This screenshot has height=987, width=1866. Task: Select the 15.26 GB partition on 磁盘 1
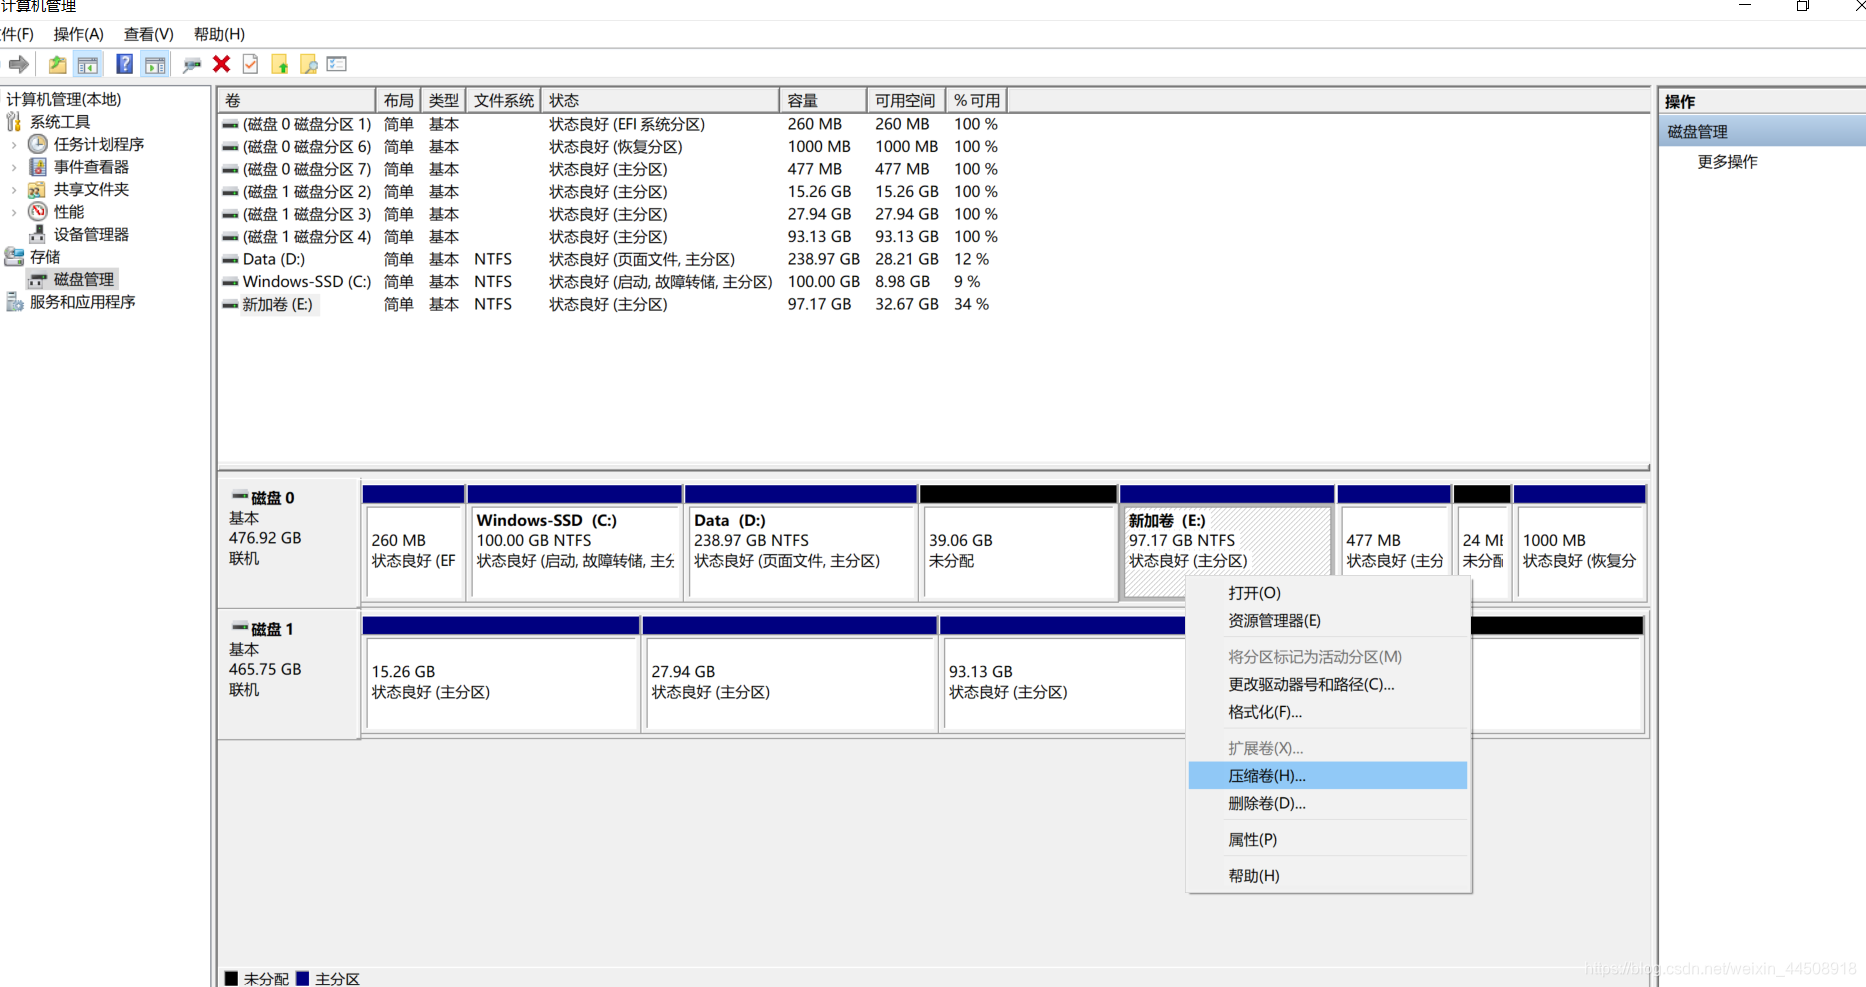(x=501, y=675)
